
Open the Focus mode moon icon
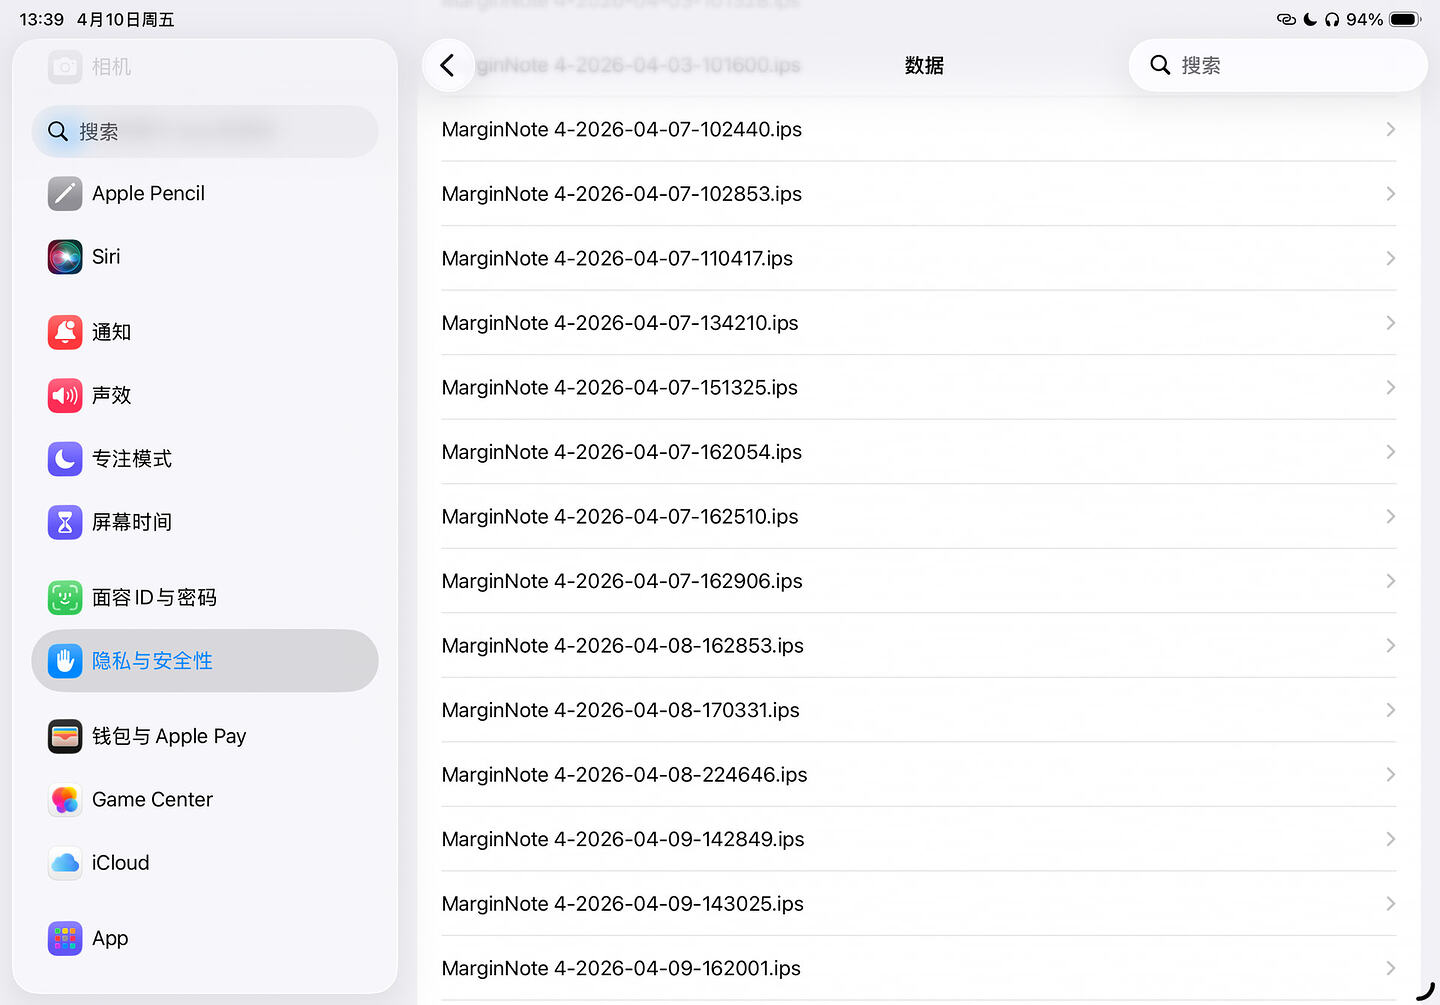65,459
